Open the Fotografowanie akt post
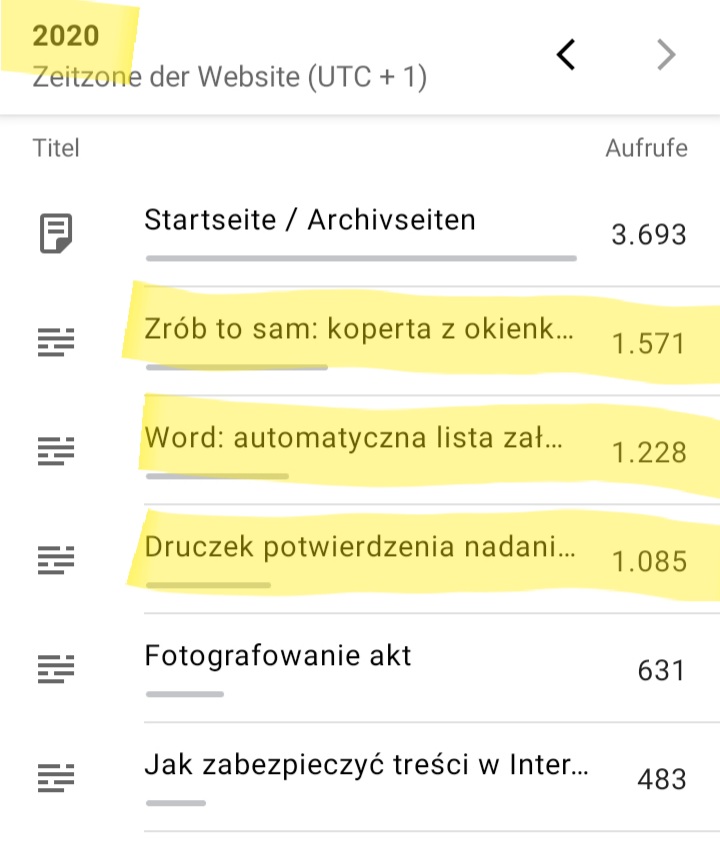 pos(278,656)
